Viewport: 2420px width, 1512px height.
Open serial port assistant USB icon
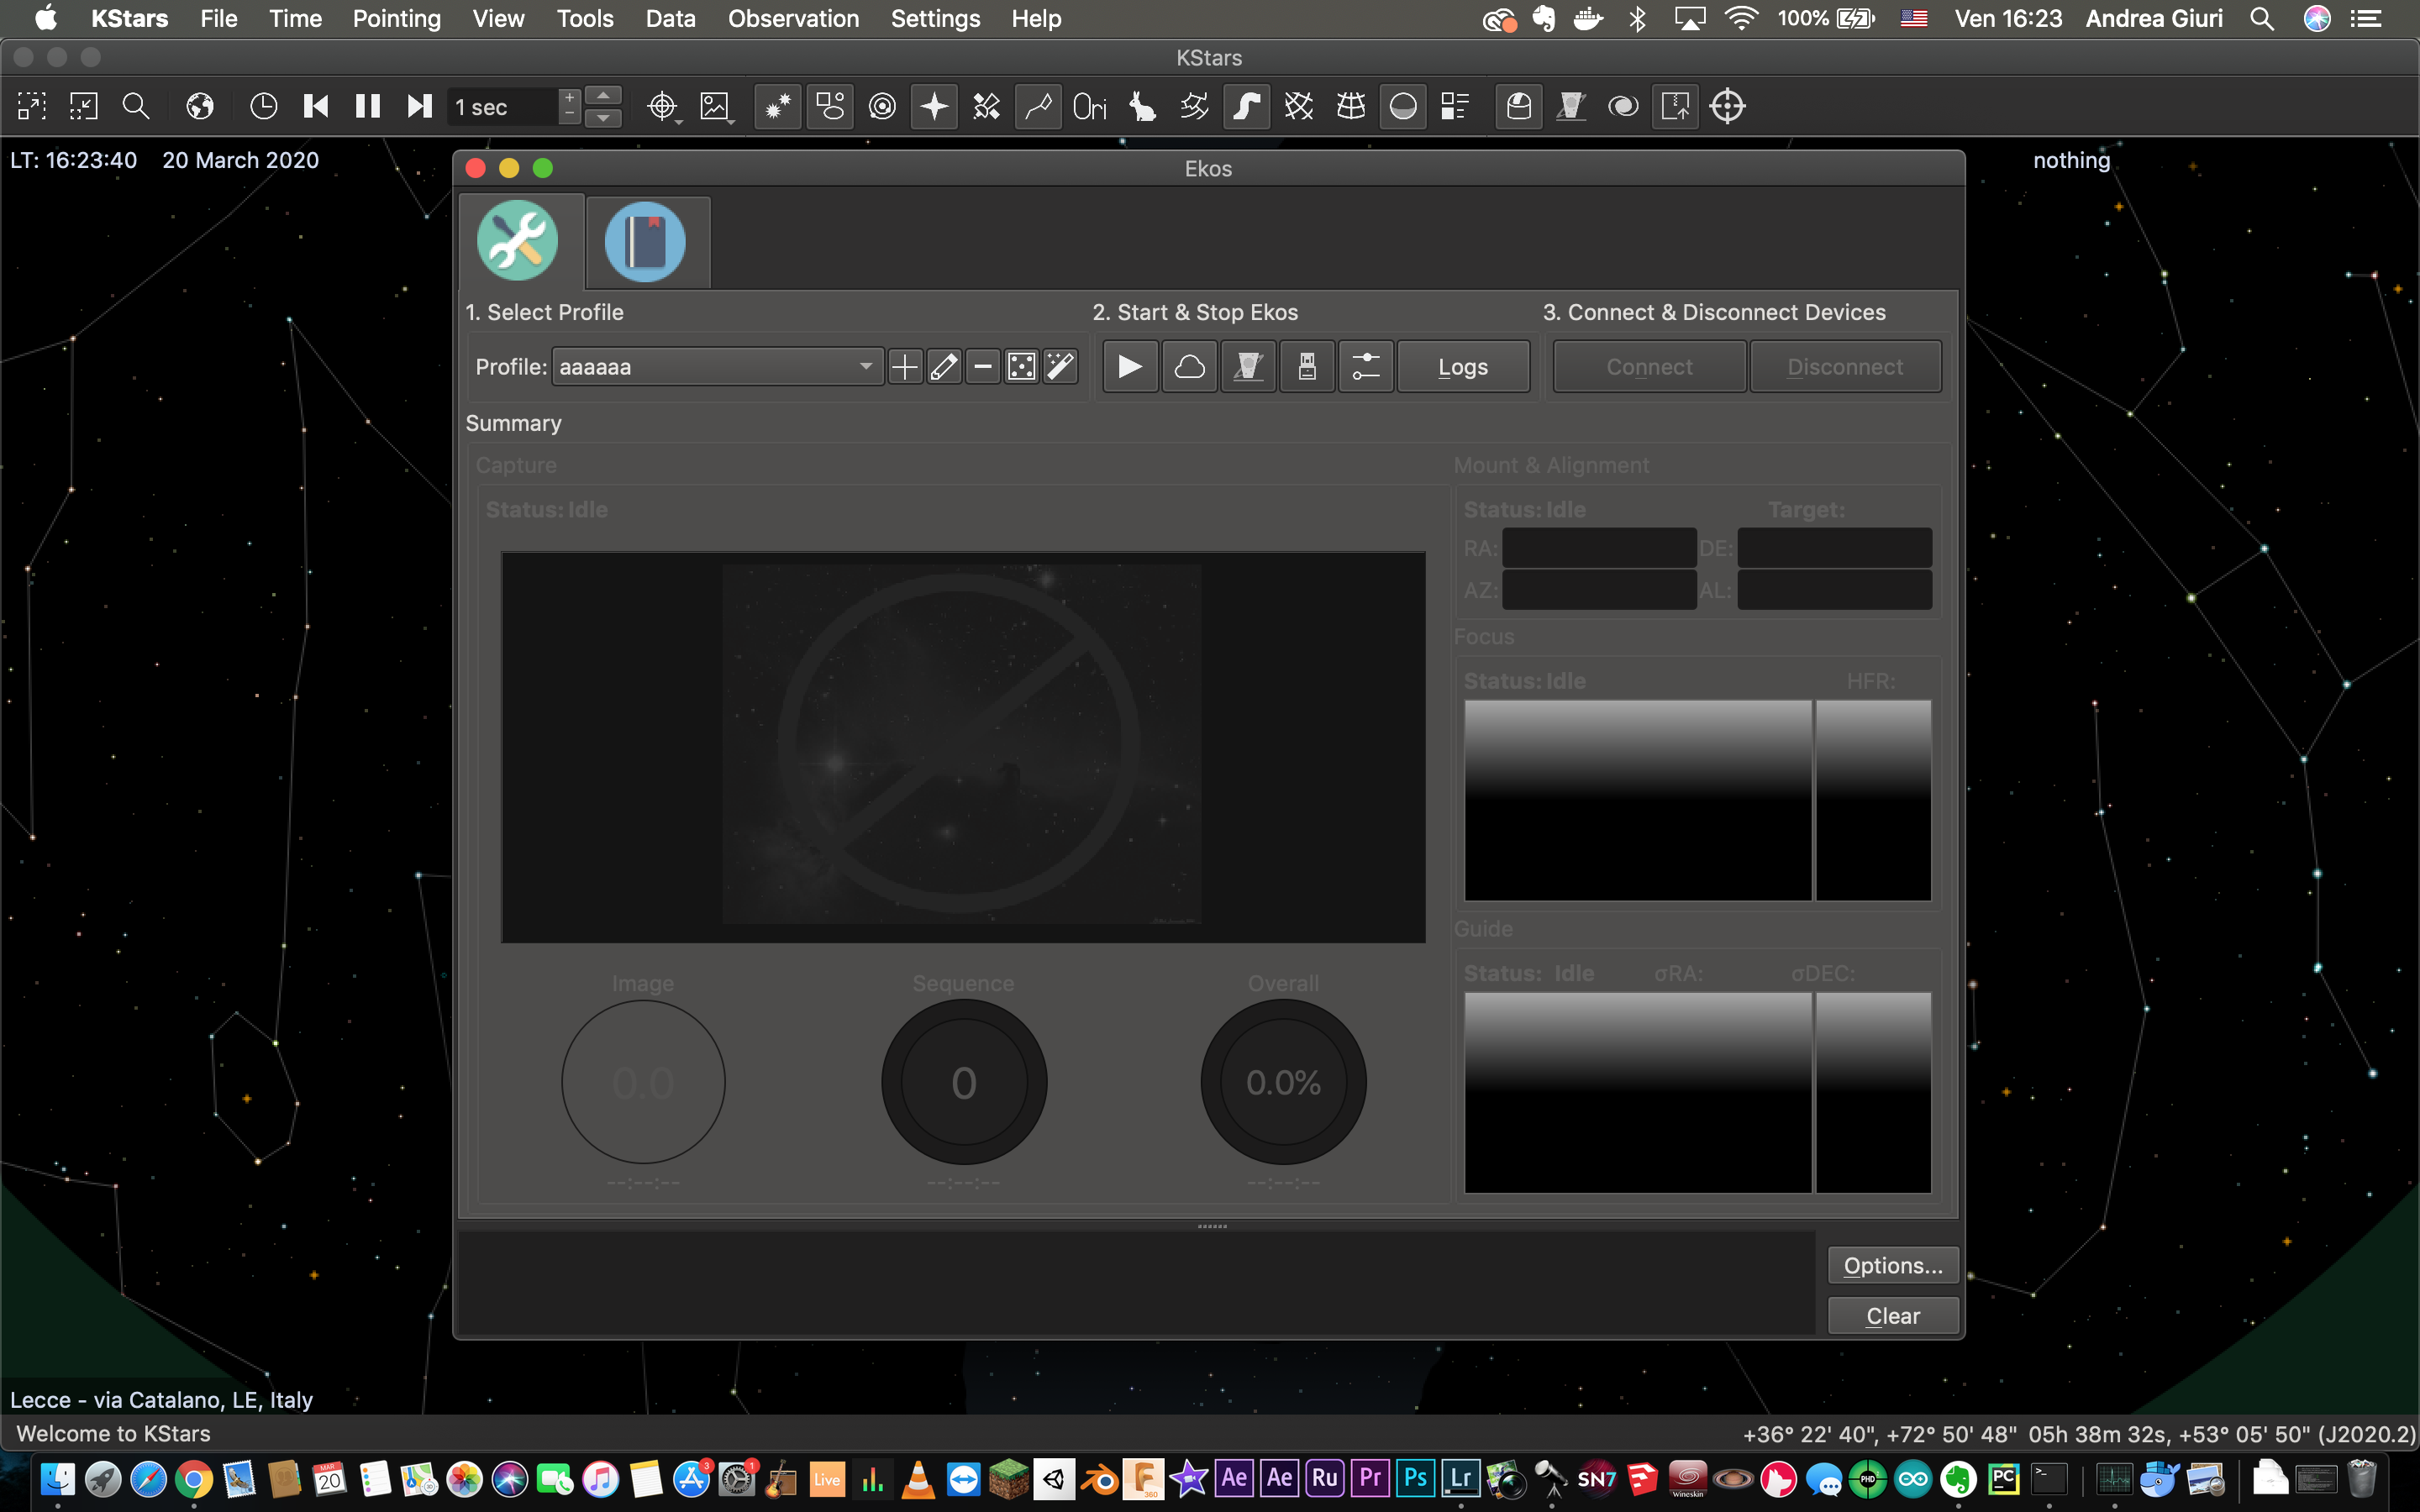tap(1307, 367)
